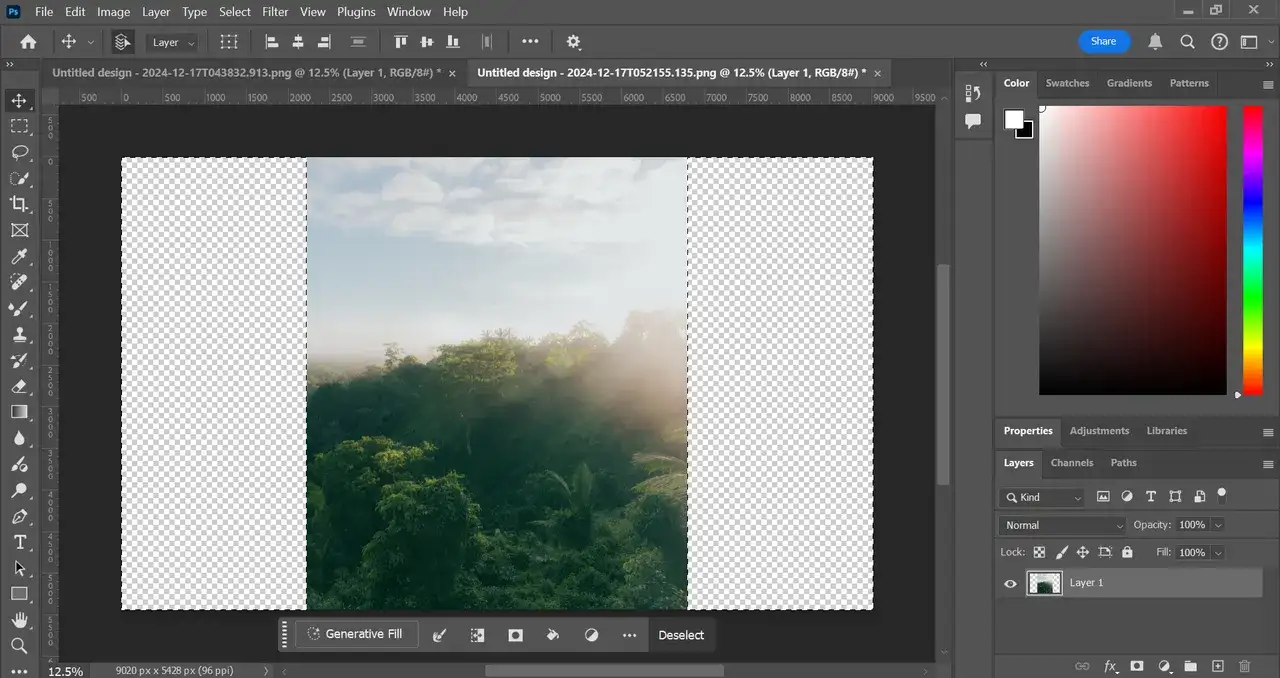Open the Filter menu

275,12
